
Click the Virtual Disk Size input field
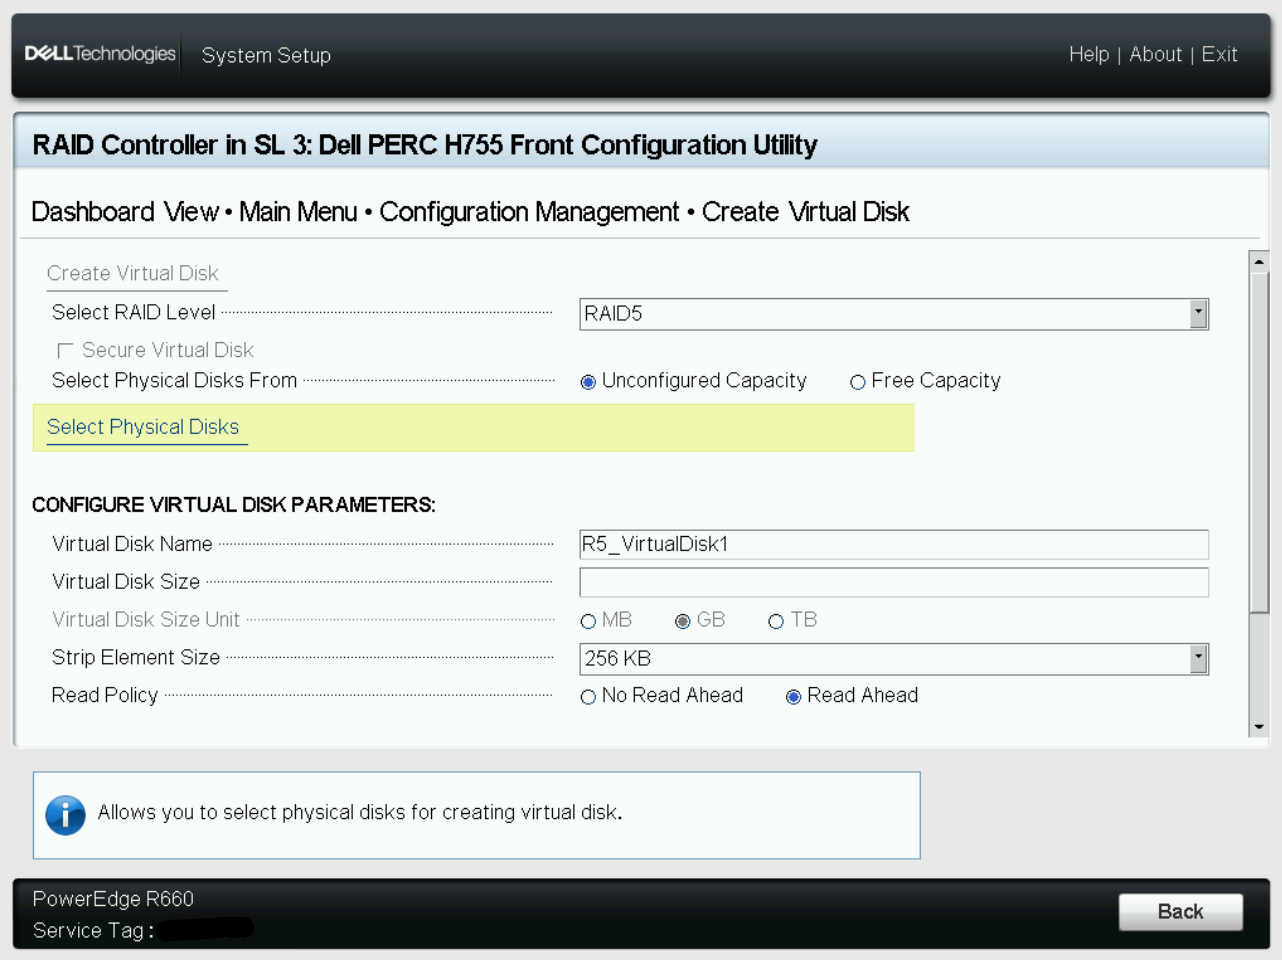894,582
